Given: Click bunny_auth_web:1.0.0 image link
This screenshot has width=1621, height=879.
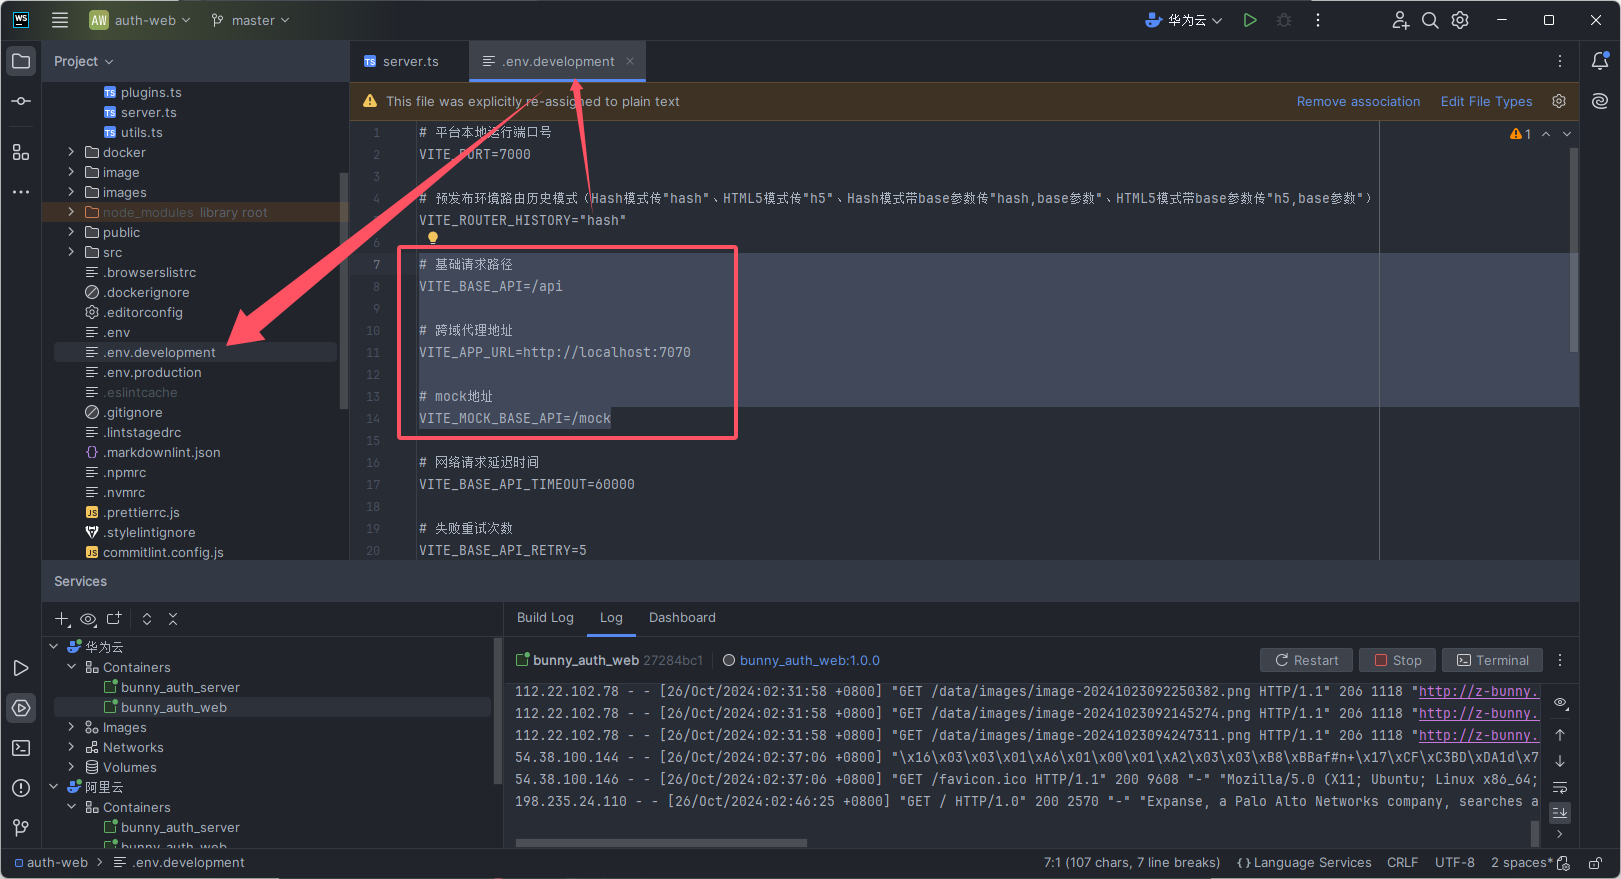Looking at the screenshot, I should point(809,660).
